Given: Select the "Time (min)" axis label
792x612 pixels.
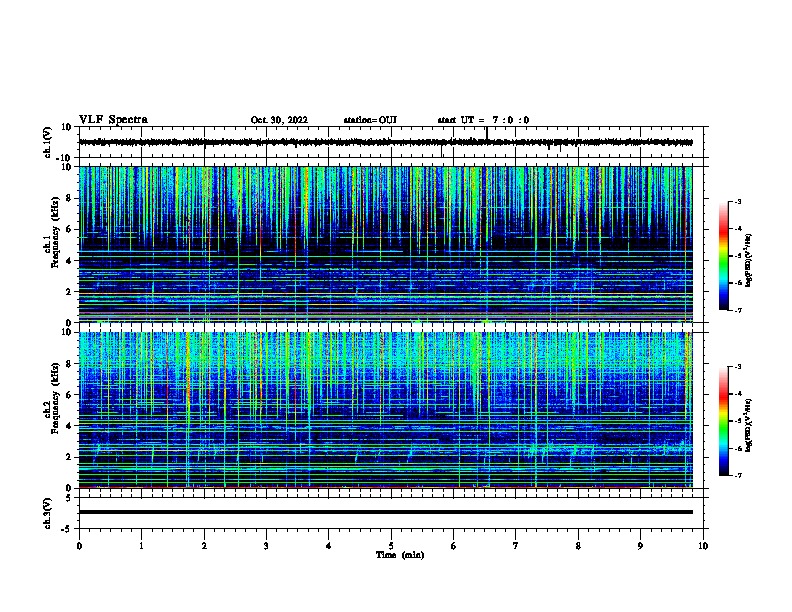Looking at the screenshot, I should (x=400, y=555).
